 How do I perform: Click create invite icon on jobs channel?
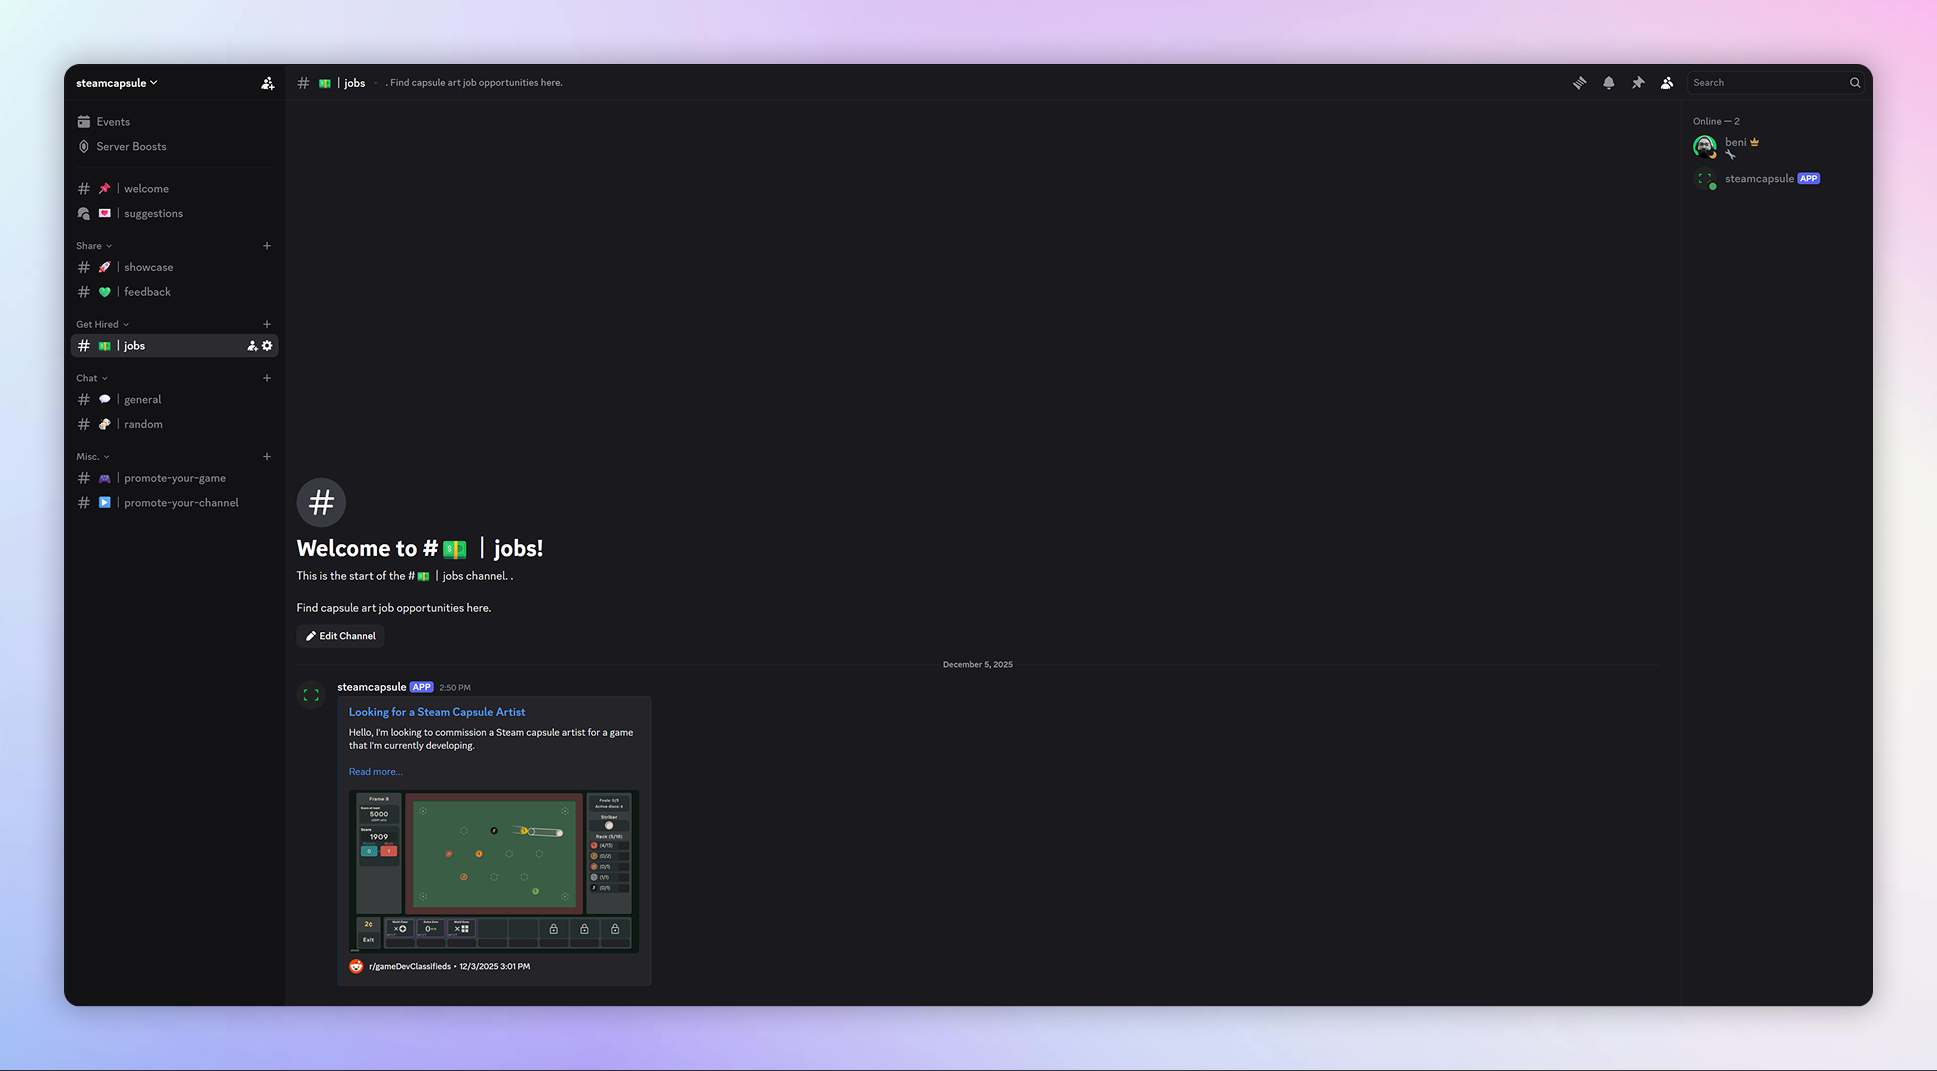252,346
